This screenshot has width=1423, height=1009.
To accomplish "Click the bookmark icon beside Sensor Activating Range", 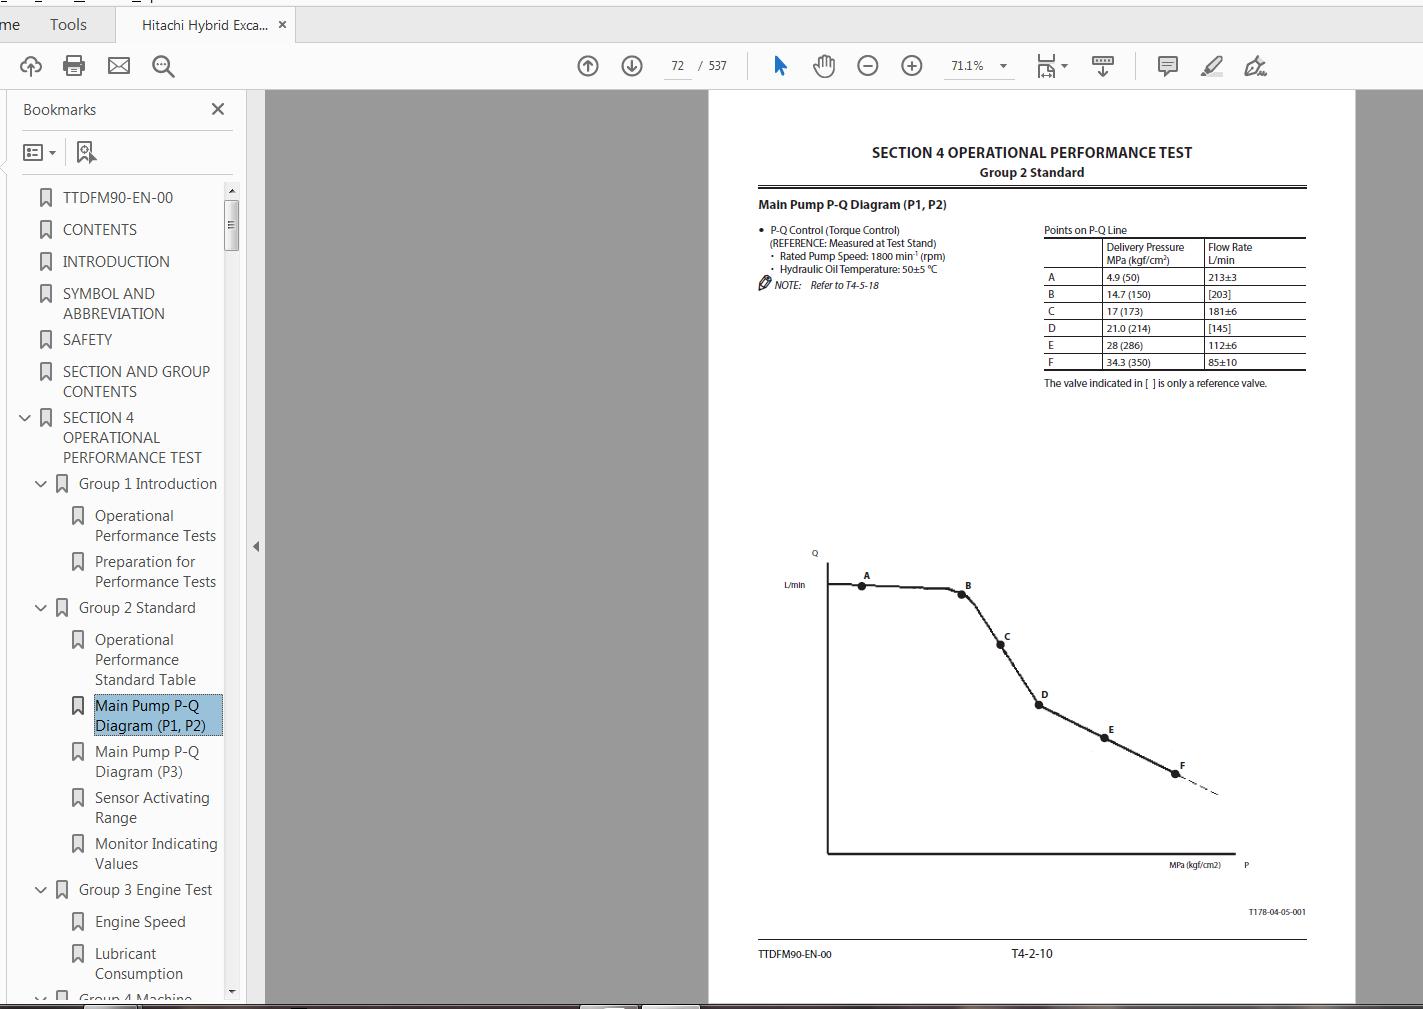I will (78, 798).
